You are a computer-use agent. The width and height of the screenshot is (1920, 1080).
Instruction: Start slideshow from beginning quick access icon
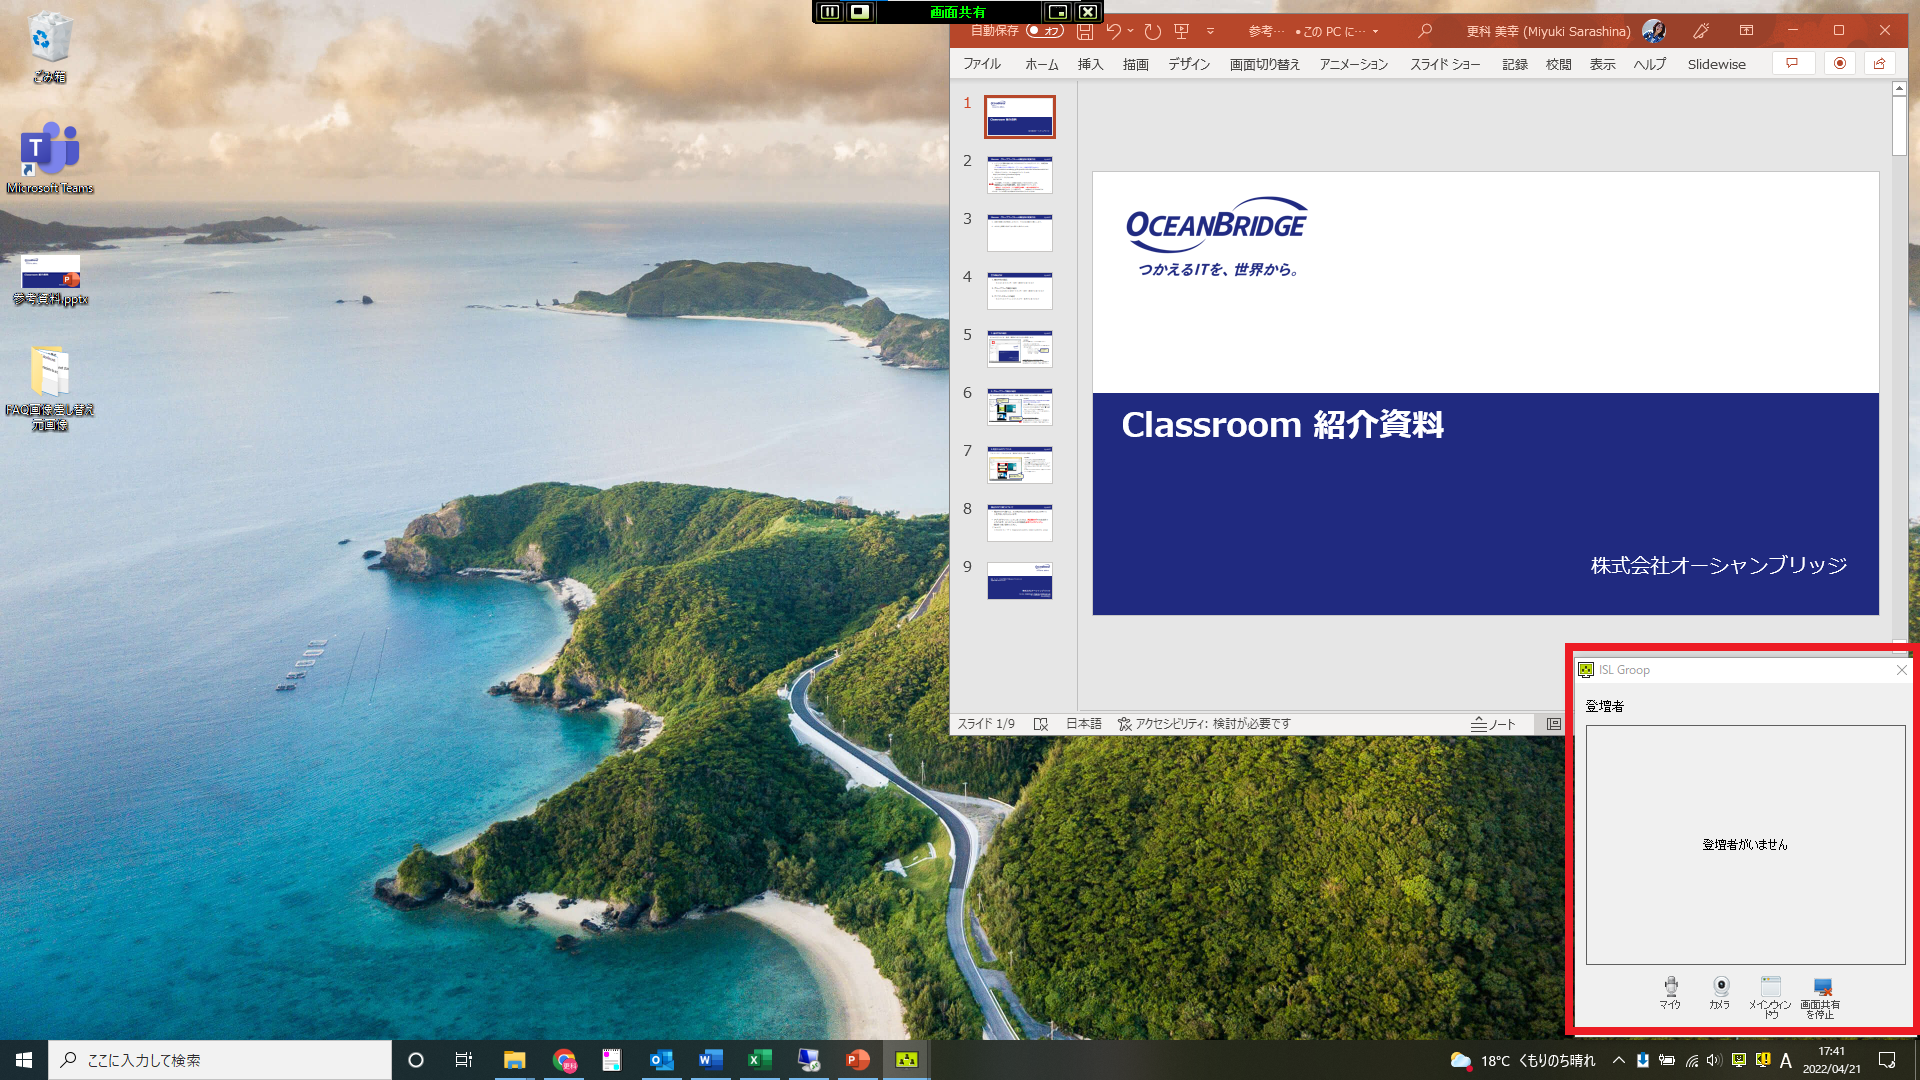tap(1181, 31)
